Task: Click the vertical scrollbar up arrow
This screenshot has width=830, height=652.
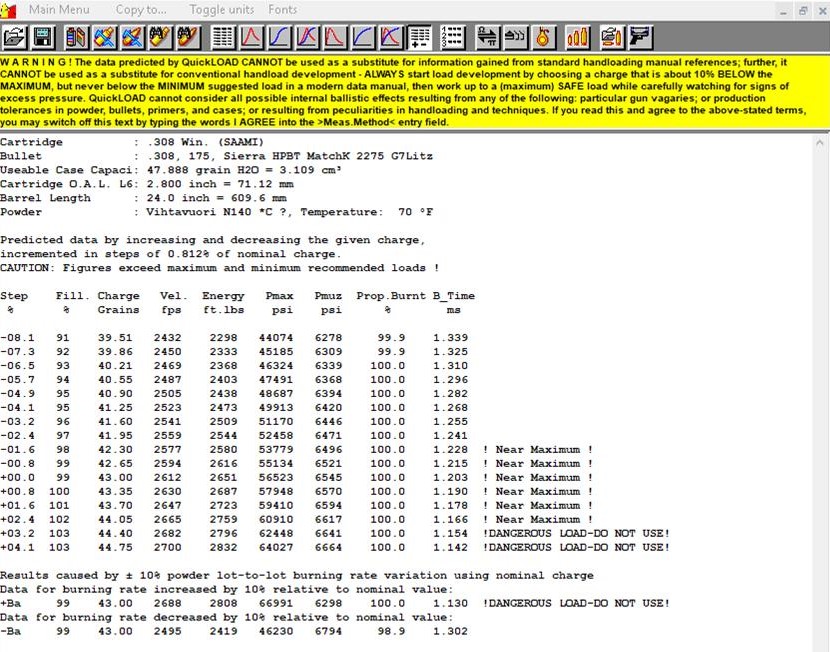Action: coord(820,142)
